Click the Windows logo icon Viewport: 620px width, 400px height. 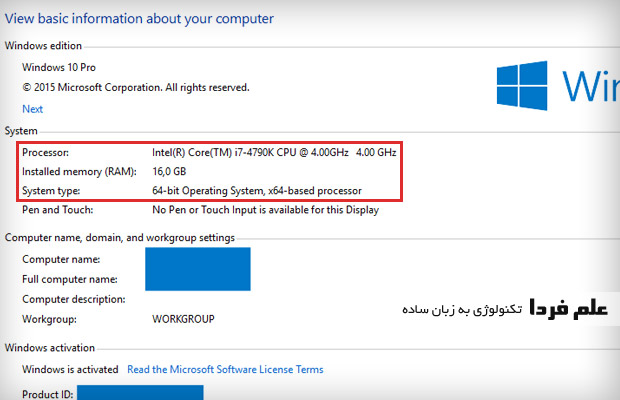(x=522, y=84)
